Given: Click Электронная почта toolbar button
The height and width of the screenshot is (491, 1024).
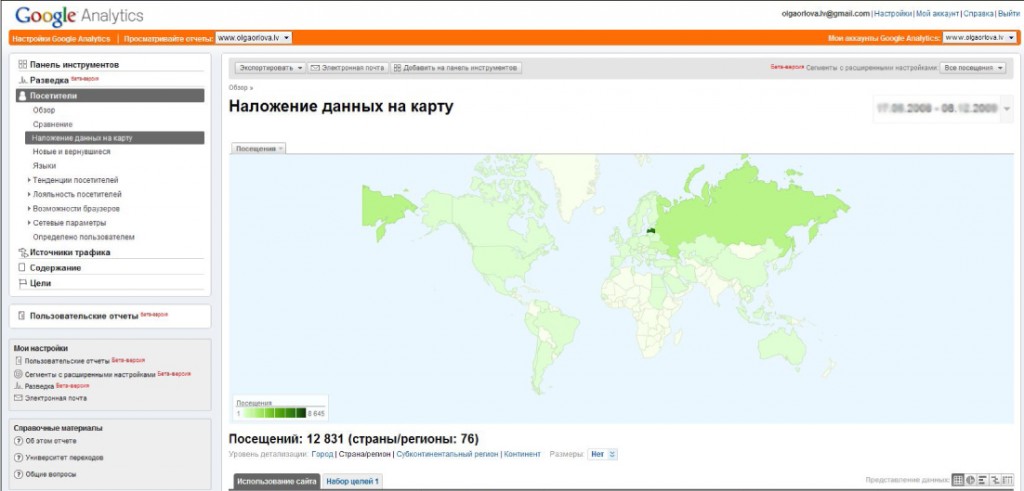Looking at the screenshot, I should coord(347,68).
